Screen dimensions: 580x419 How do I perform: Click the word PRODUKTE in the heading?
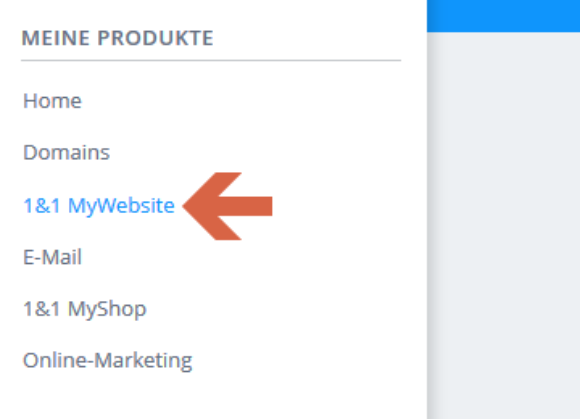pyautogui.click(x=155, y=38)
